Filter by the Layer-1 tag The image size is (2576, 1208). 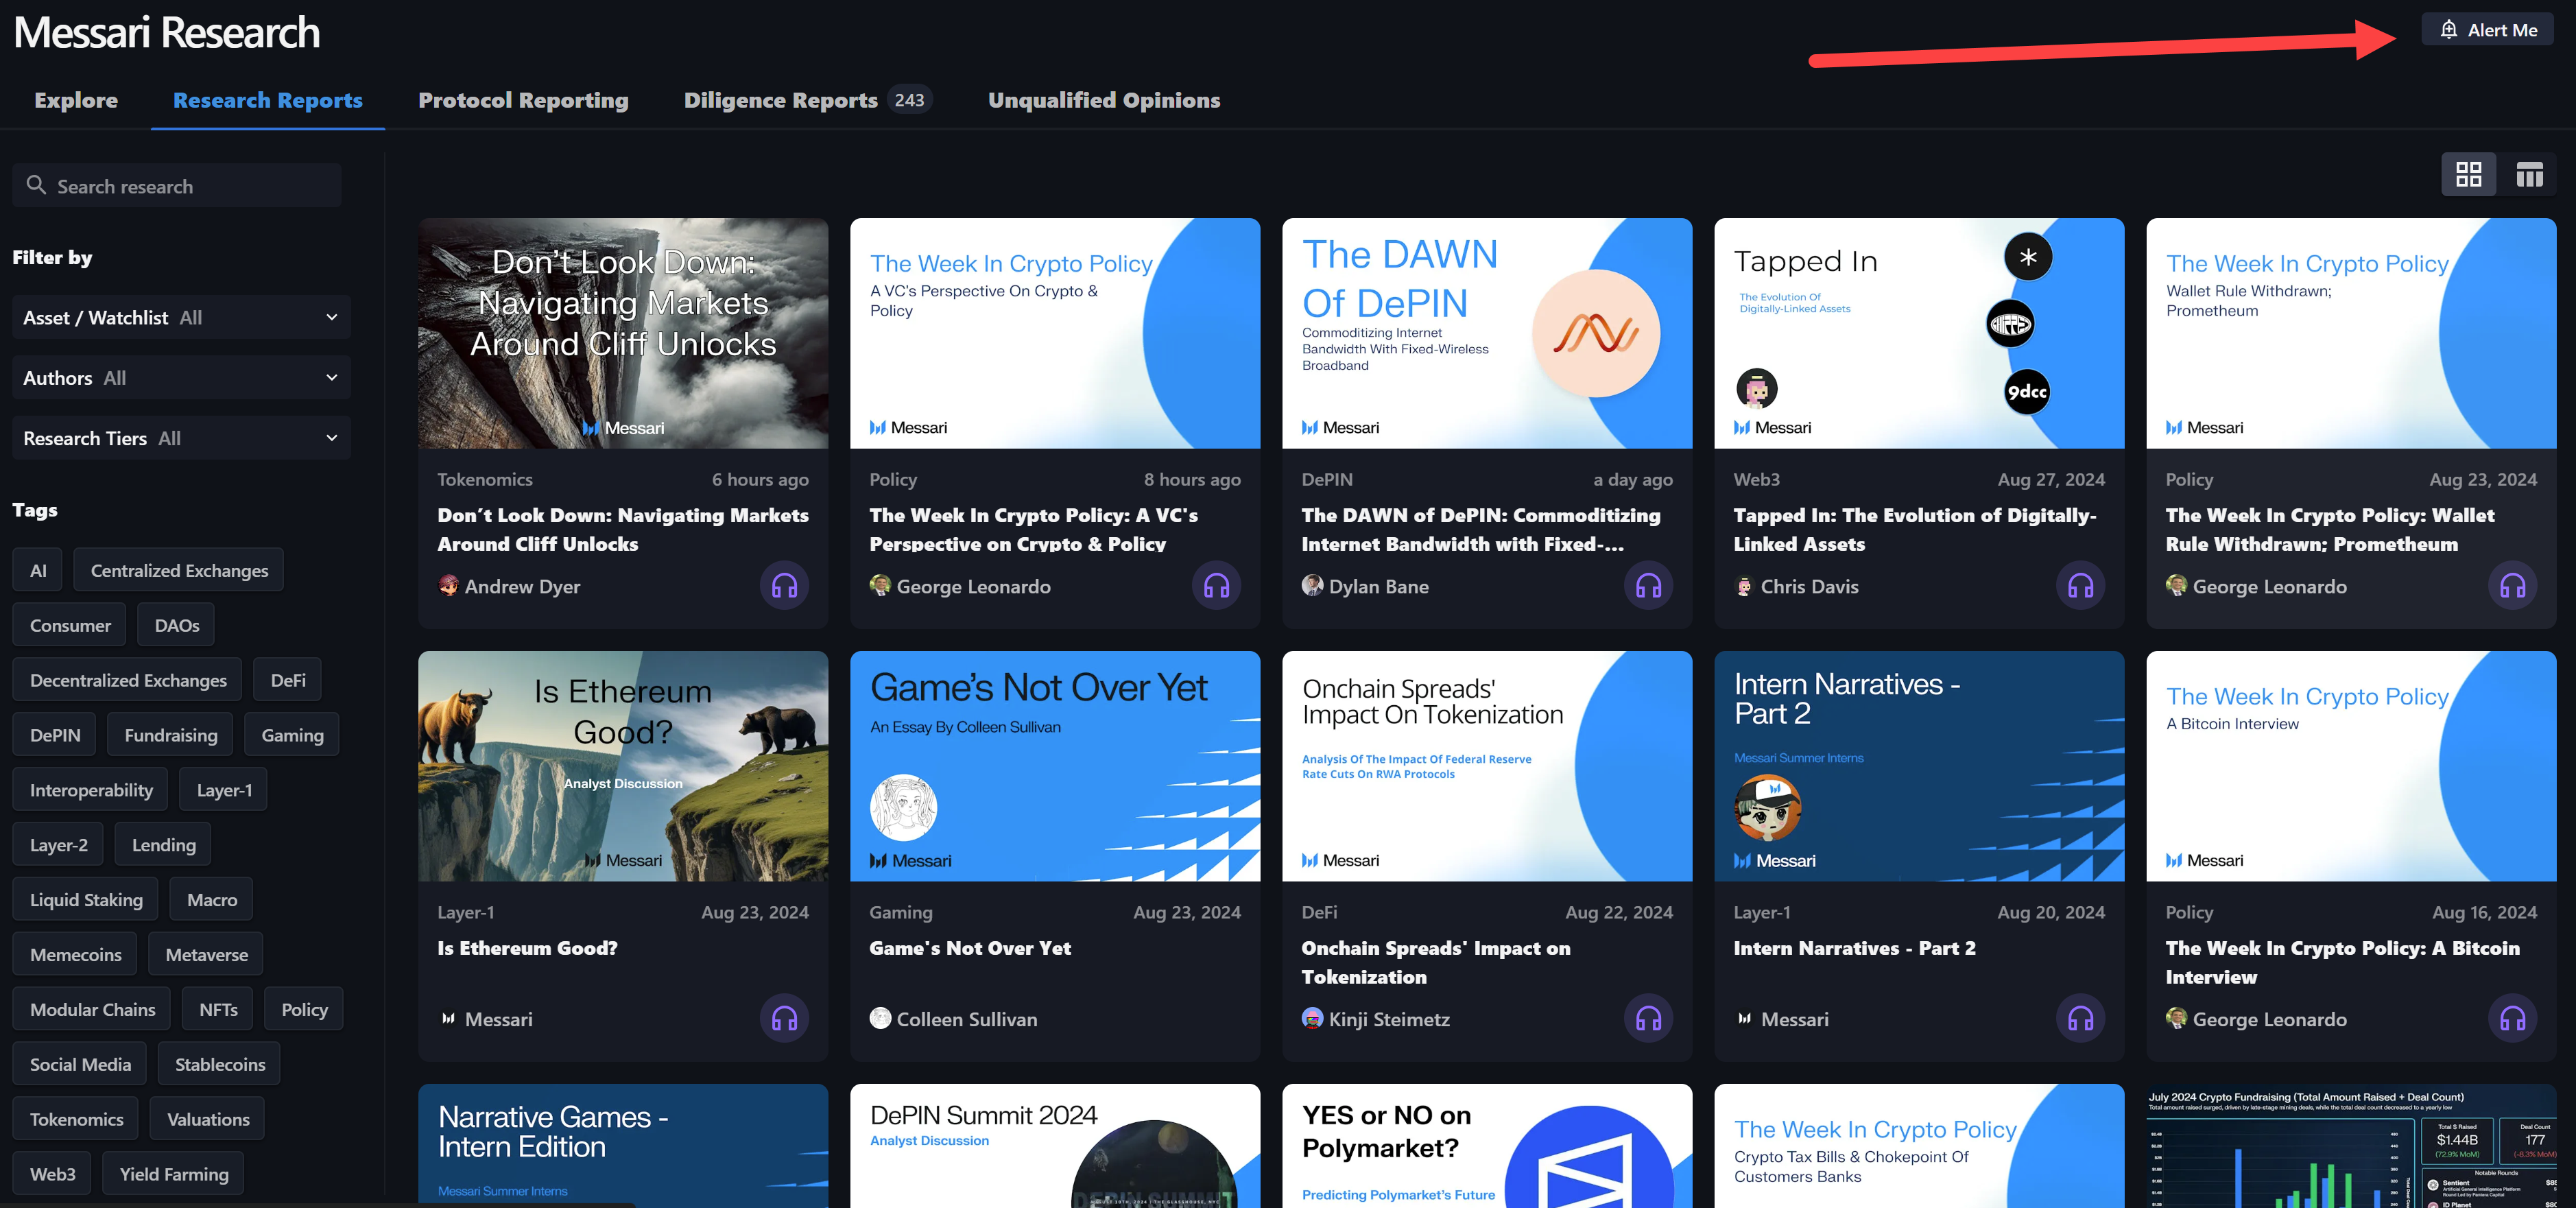click(x=224, y=790)
